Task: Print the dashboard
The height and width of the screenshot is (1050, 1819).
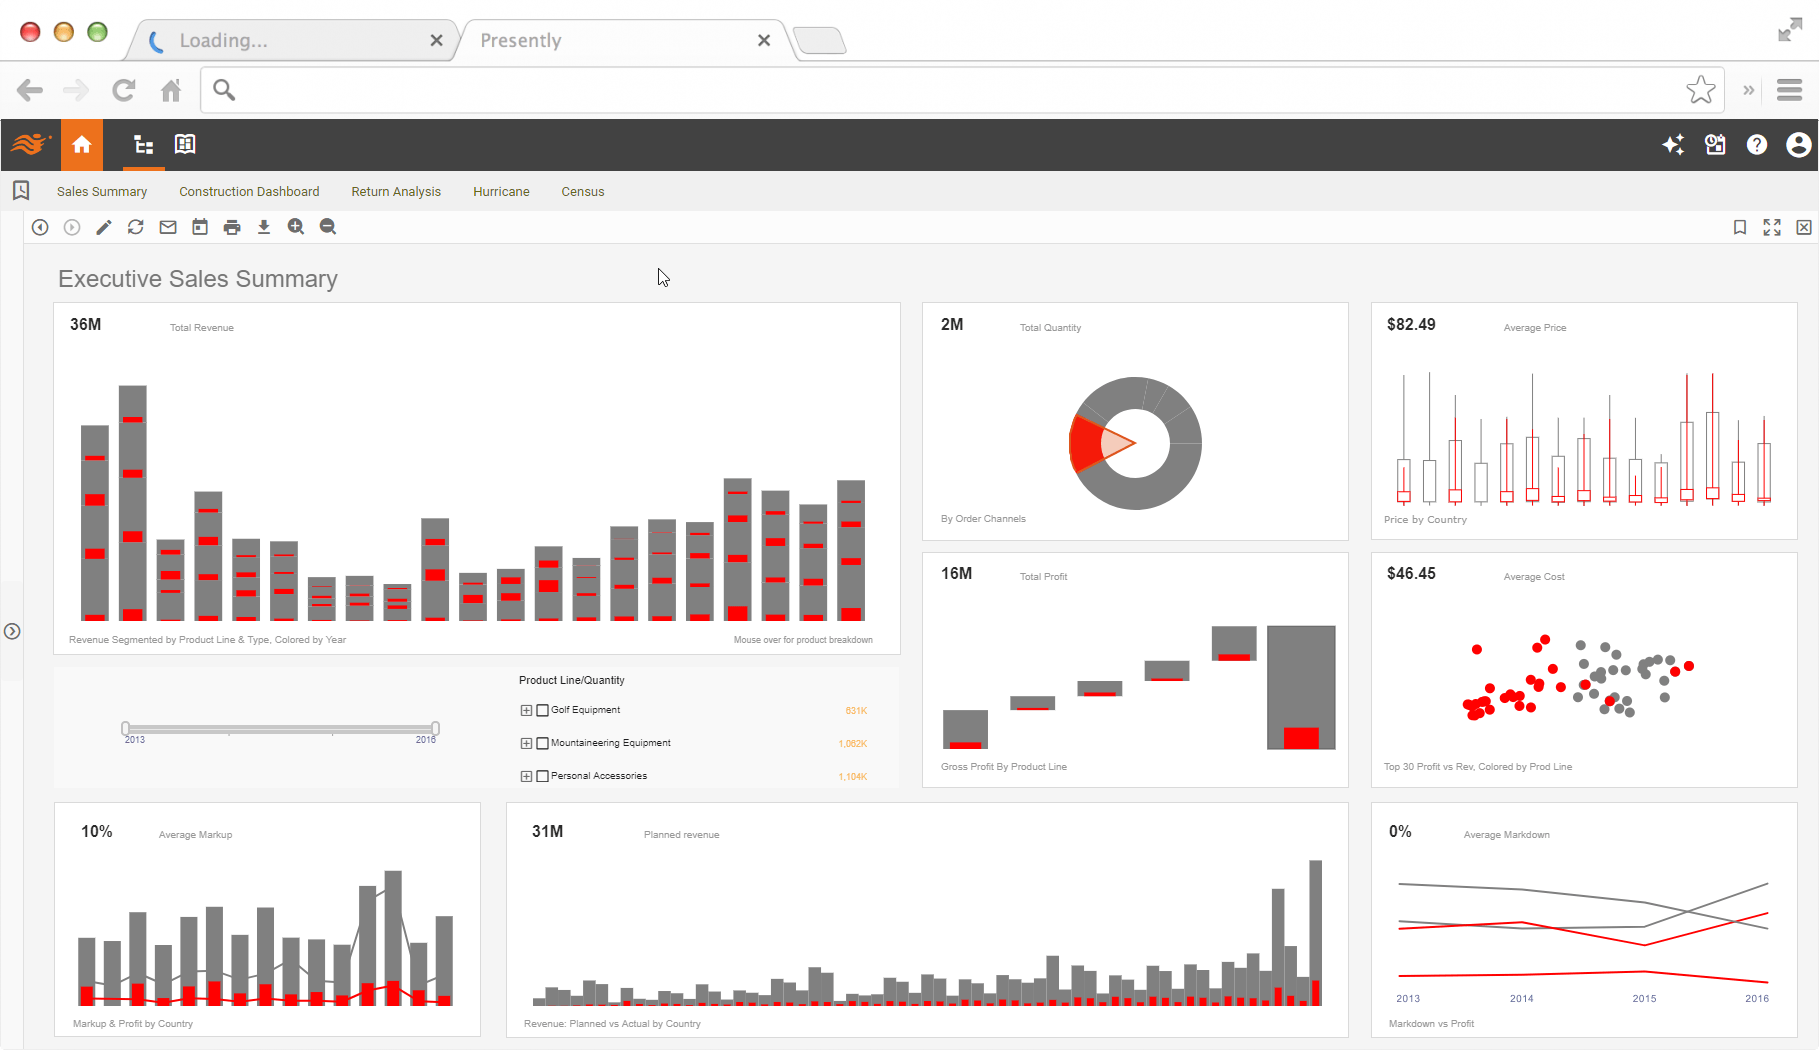Action: point(232,227)
